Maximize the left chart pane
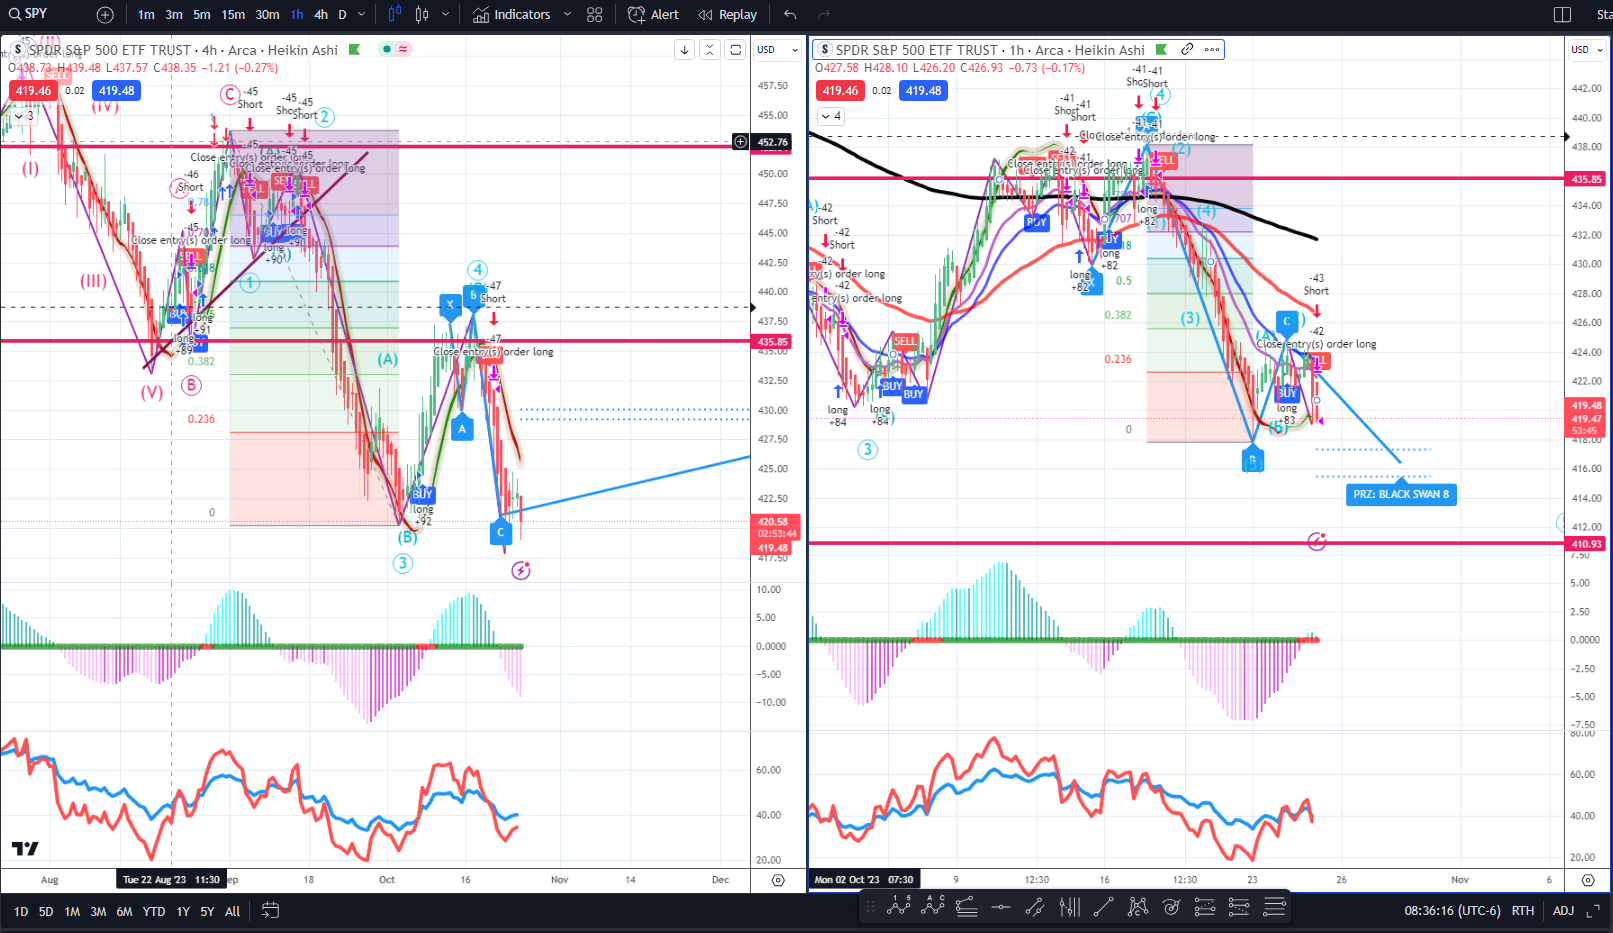Image resolution: width=1613 pixels, height=933 pixels. [x=736, y=50]
